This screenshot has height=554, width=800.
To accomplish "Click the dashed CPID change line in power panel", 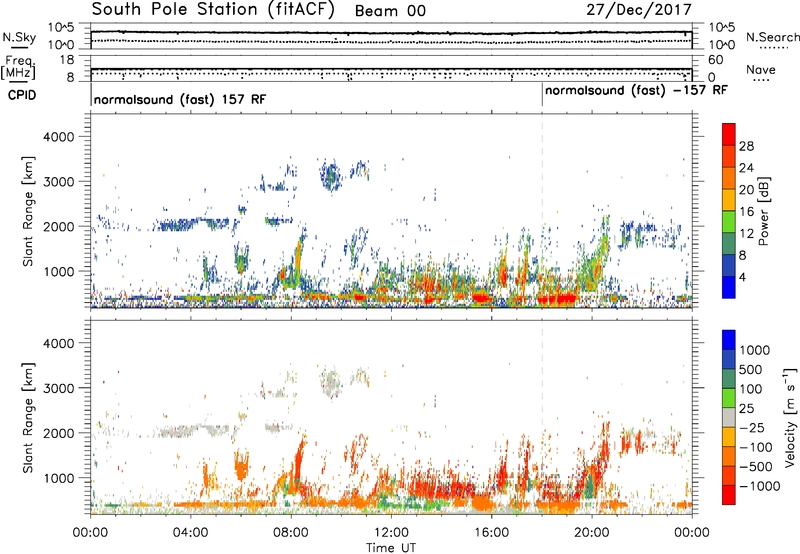I will tap(542, 211).
